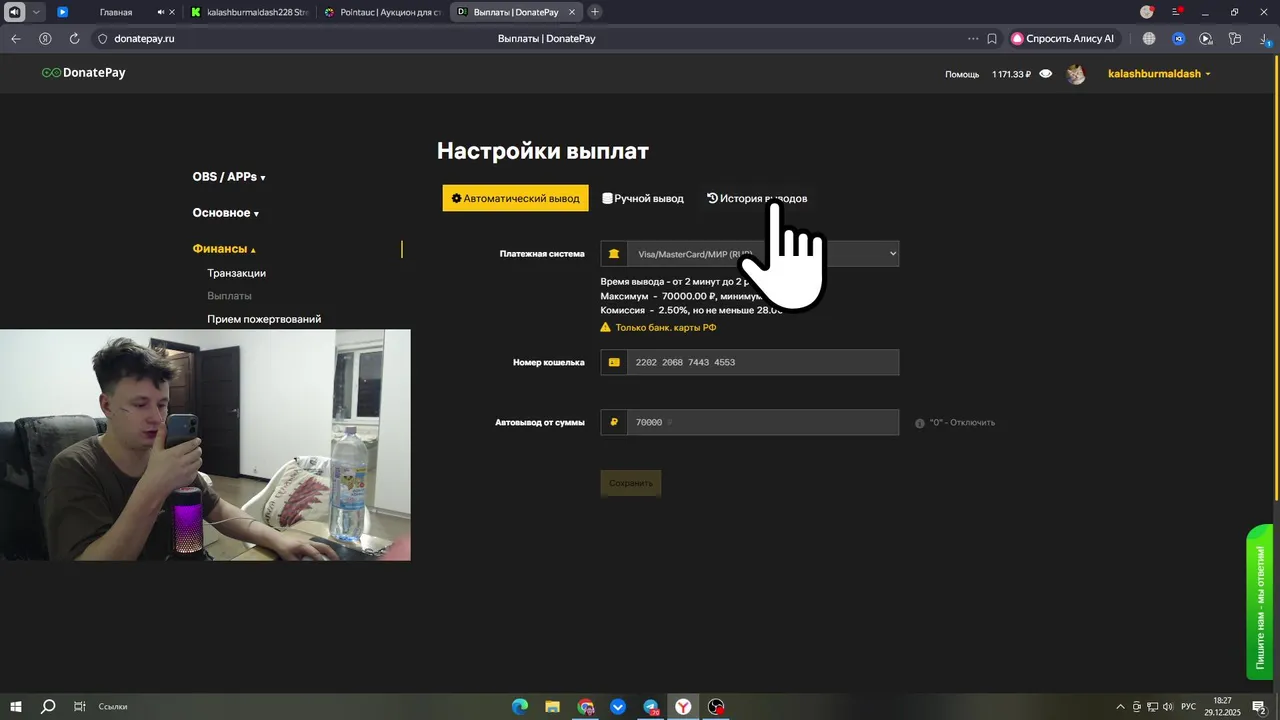This screenshot has width=1280, height=720.
Task: Click the warning icon by Только банк. карты РФ
Action: pyautogui.click(x=606, y=327)
